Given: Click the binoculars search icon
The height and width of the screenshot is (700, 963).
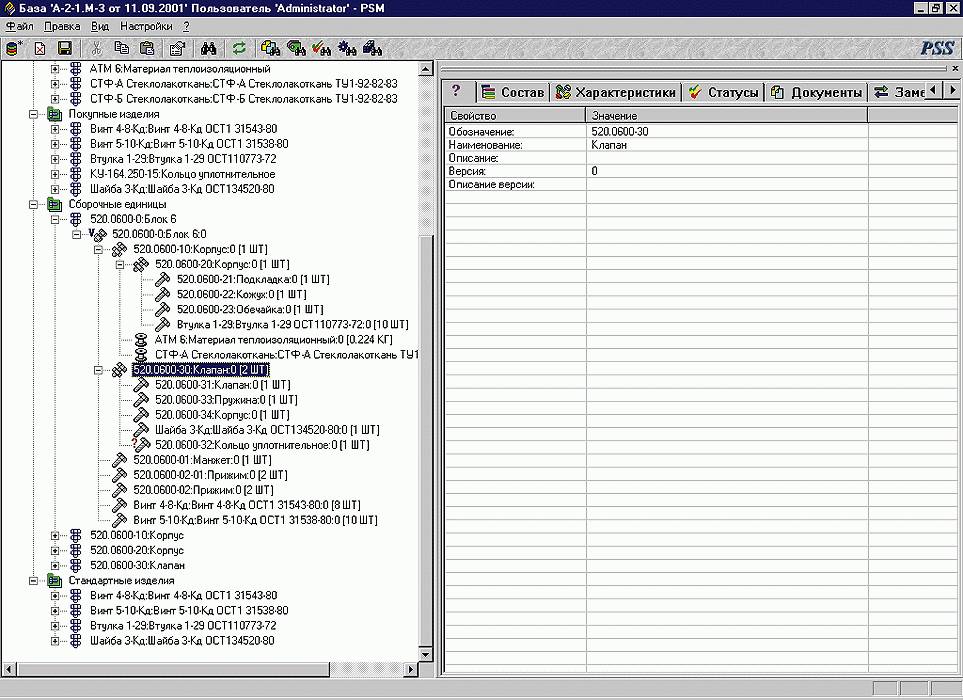Looking at the screenshot, I should [x=209, y=48].
